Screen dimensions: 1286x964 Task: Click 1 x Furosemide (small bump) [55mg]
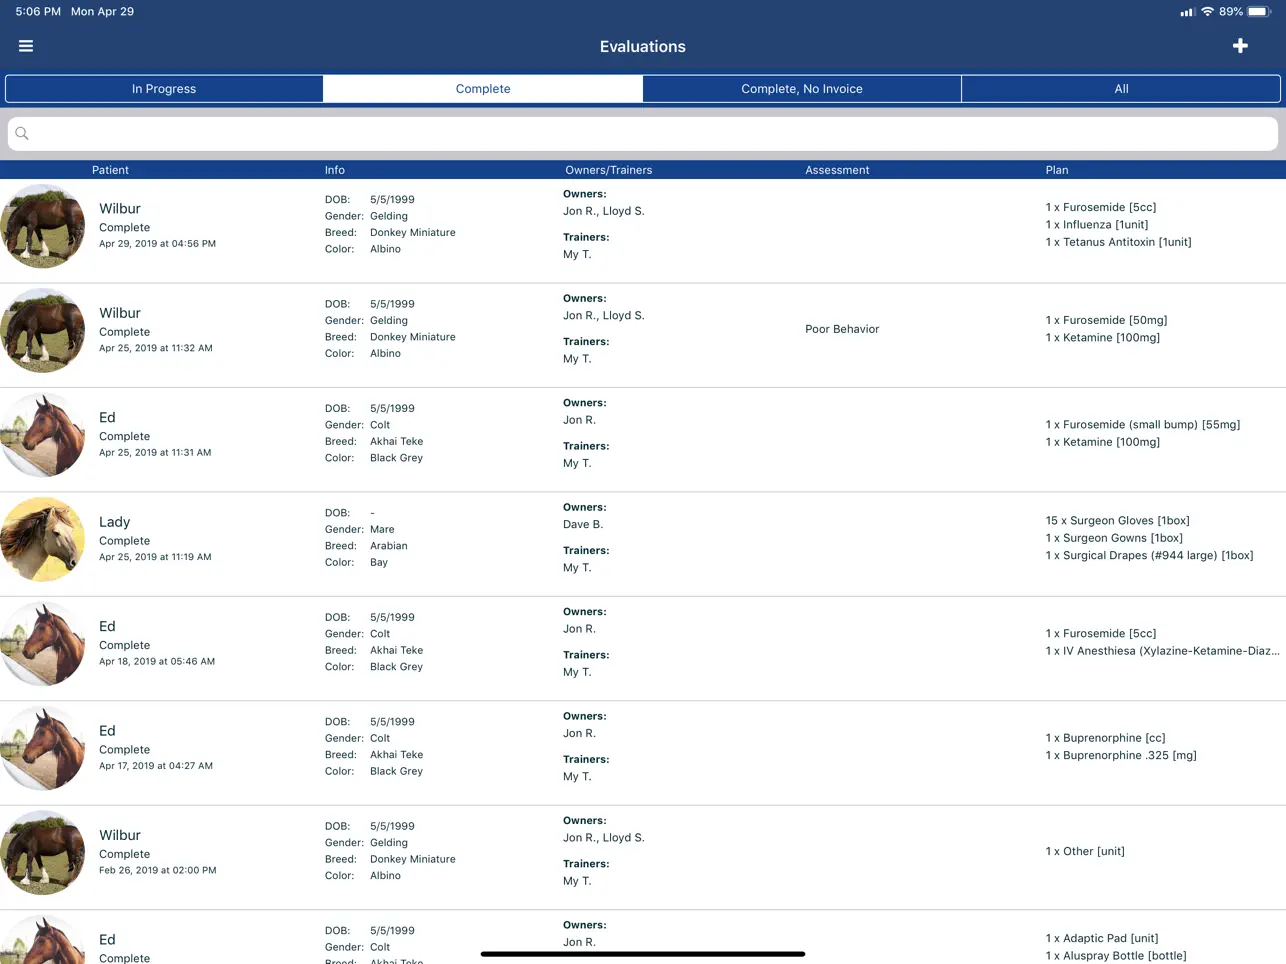(x=1143, y=425)
